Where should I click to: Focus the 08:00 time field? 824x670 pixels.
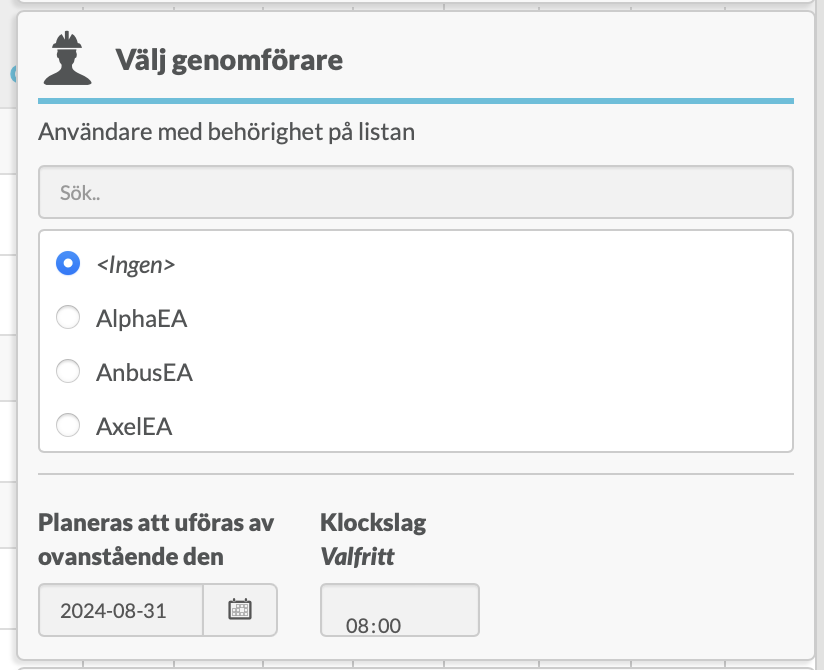[x=399, y=613]
